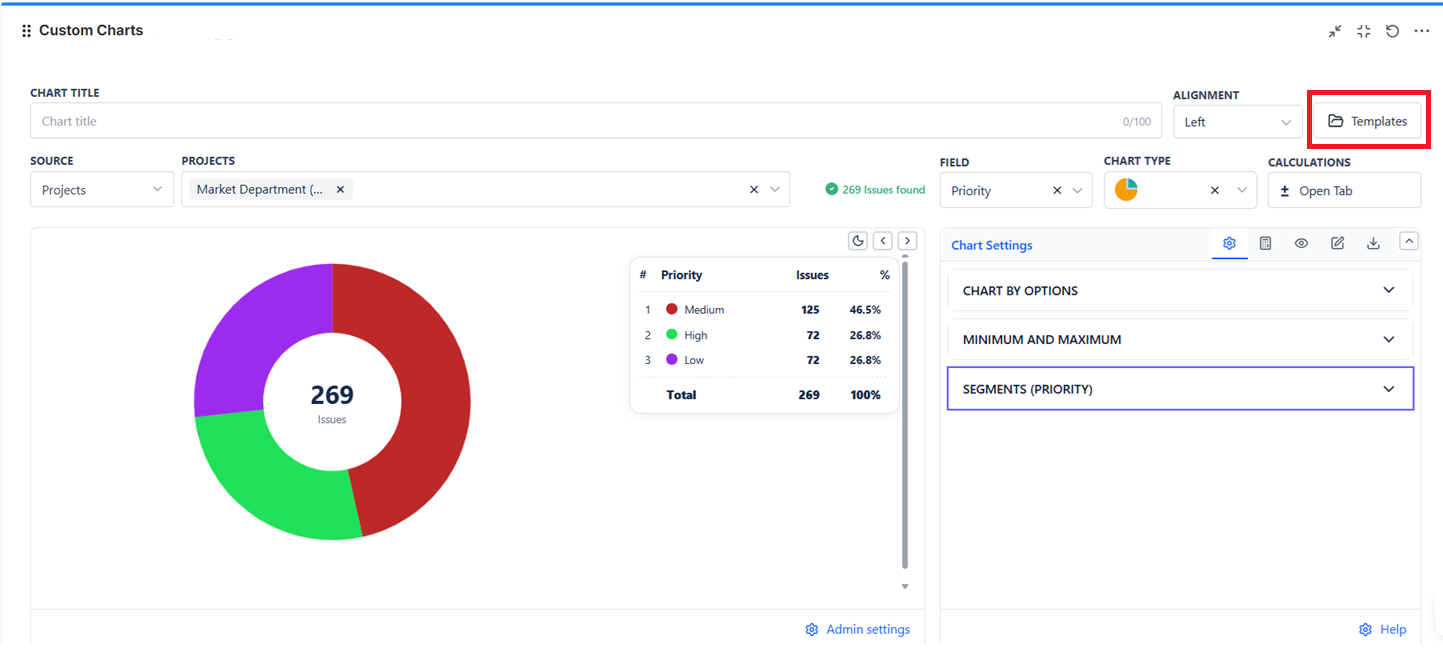Clear all selected projects

[x=754, y=189]
